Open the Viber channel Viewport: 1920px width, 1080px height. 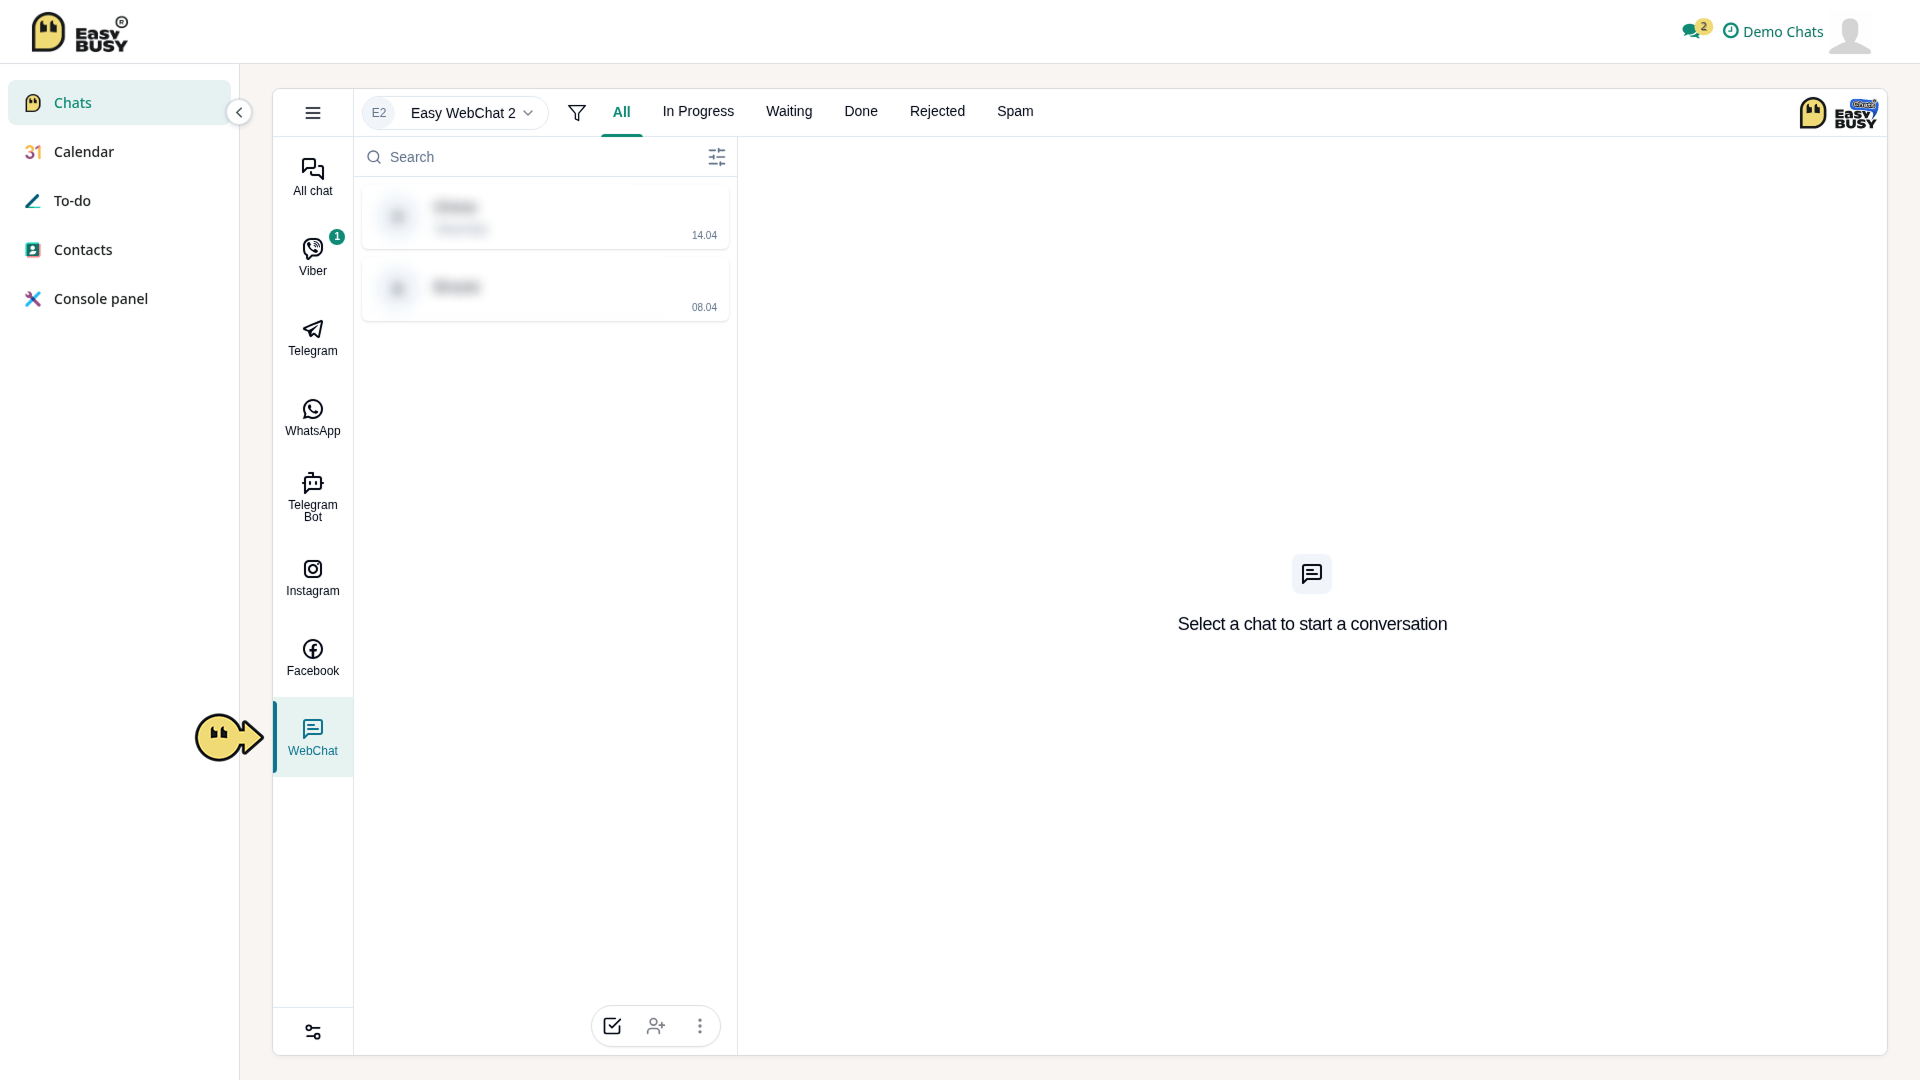313,257
